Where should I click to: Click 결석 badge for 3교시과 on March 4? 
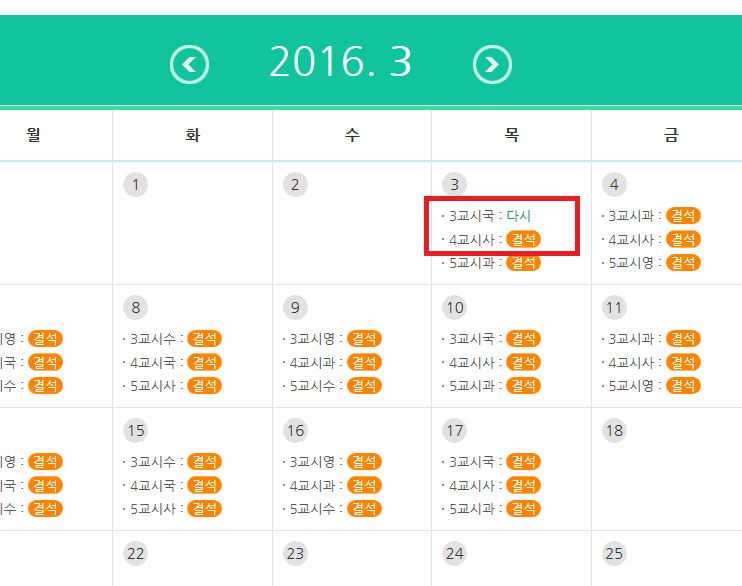coord(683,216)
